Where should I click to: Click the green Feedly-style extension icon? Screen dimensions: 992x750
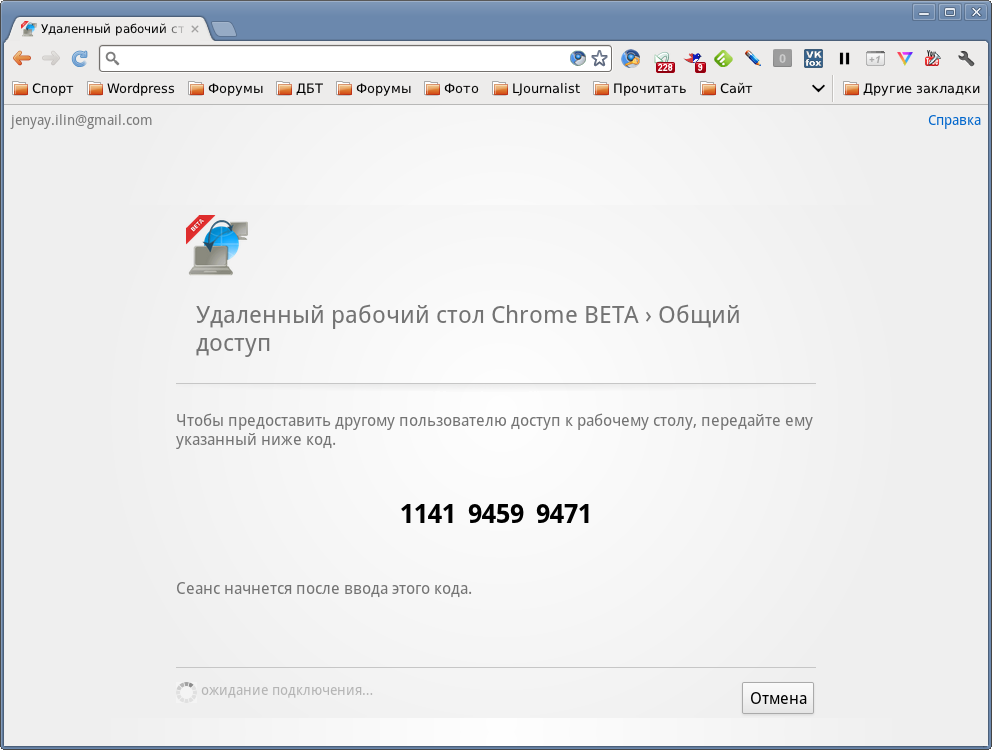723,59
